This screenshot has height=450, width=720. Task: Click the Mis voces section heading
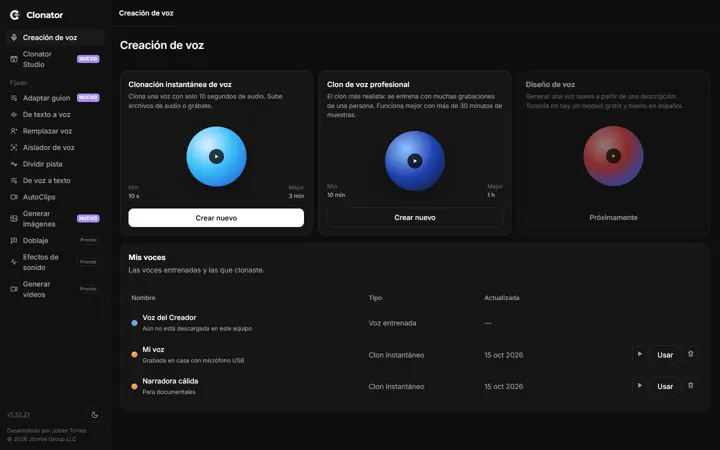tap(147, 258)
